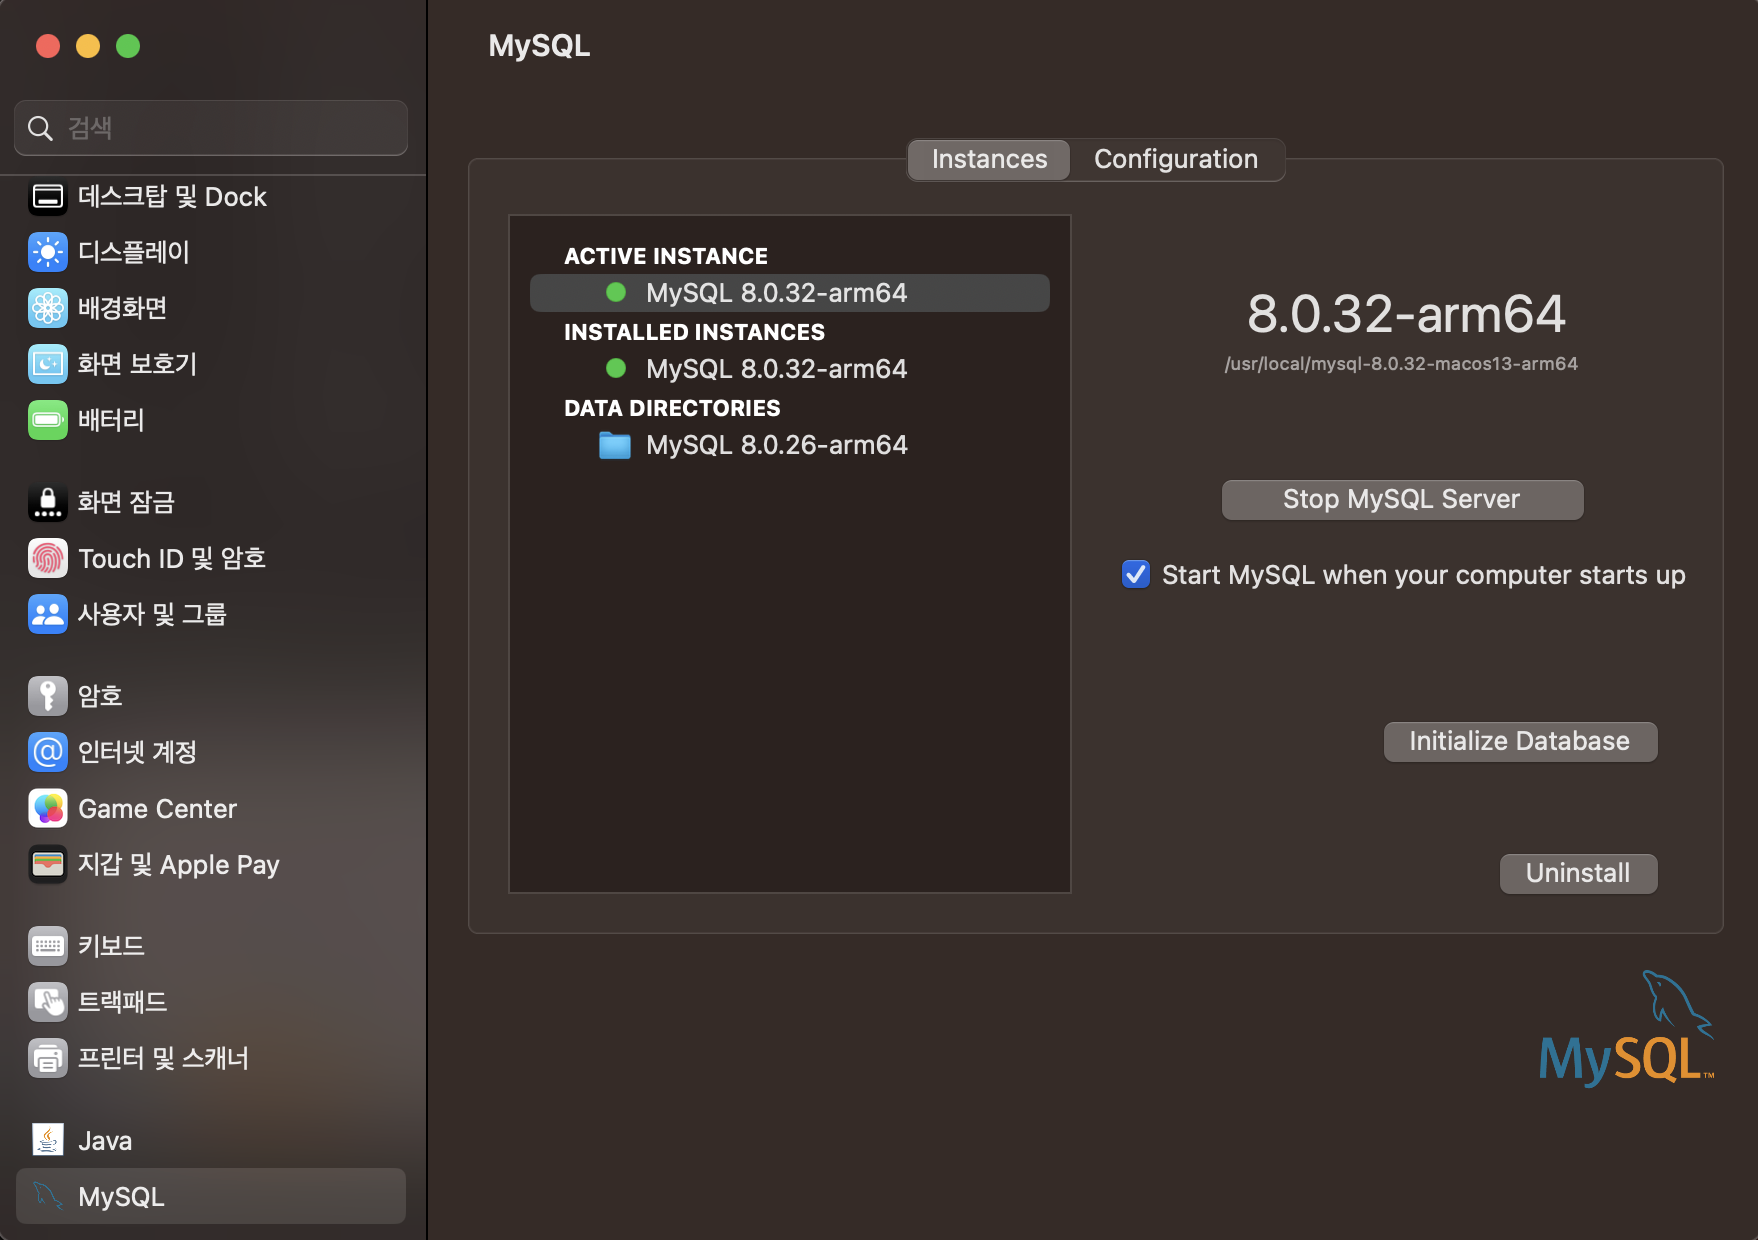Open Desktop & Dock settings icon

pos(48,196)
